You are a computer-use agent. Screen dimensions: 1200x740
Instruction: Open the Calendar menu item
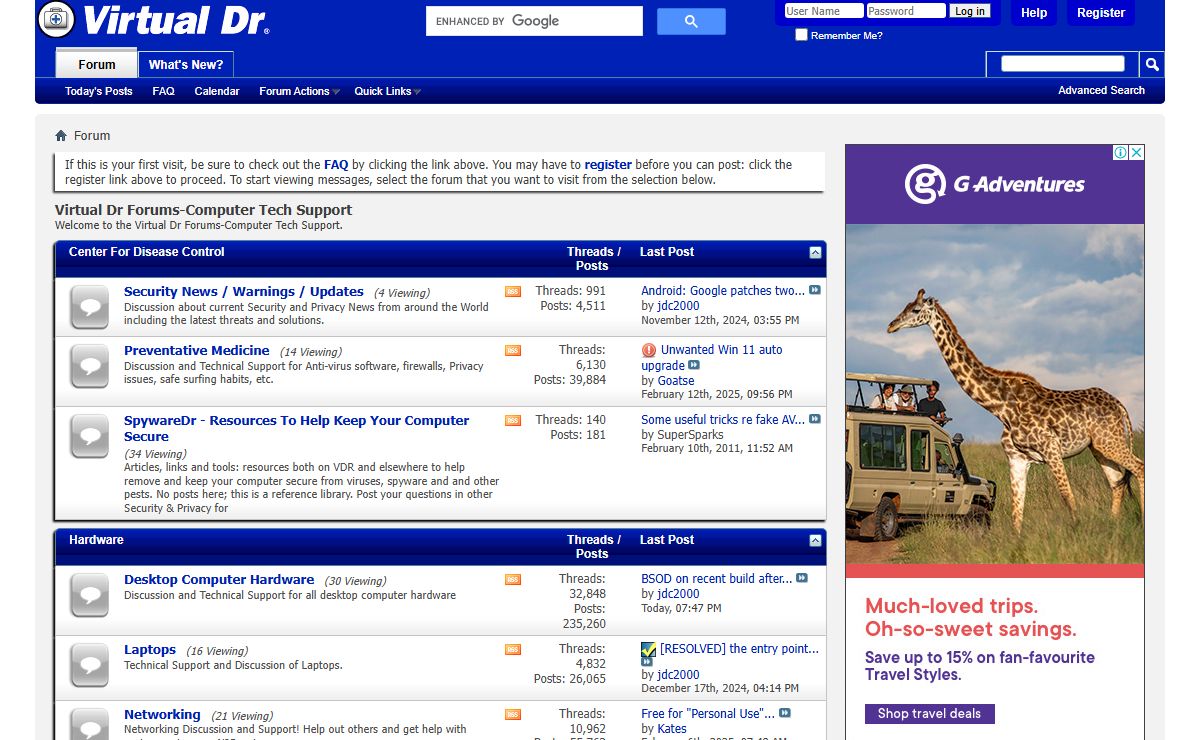217,91
